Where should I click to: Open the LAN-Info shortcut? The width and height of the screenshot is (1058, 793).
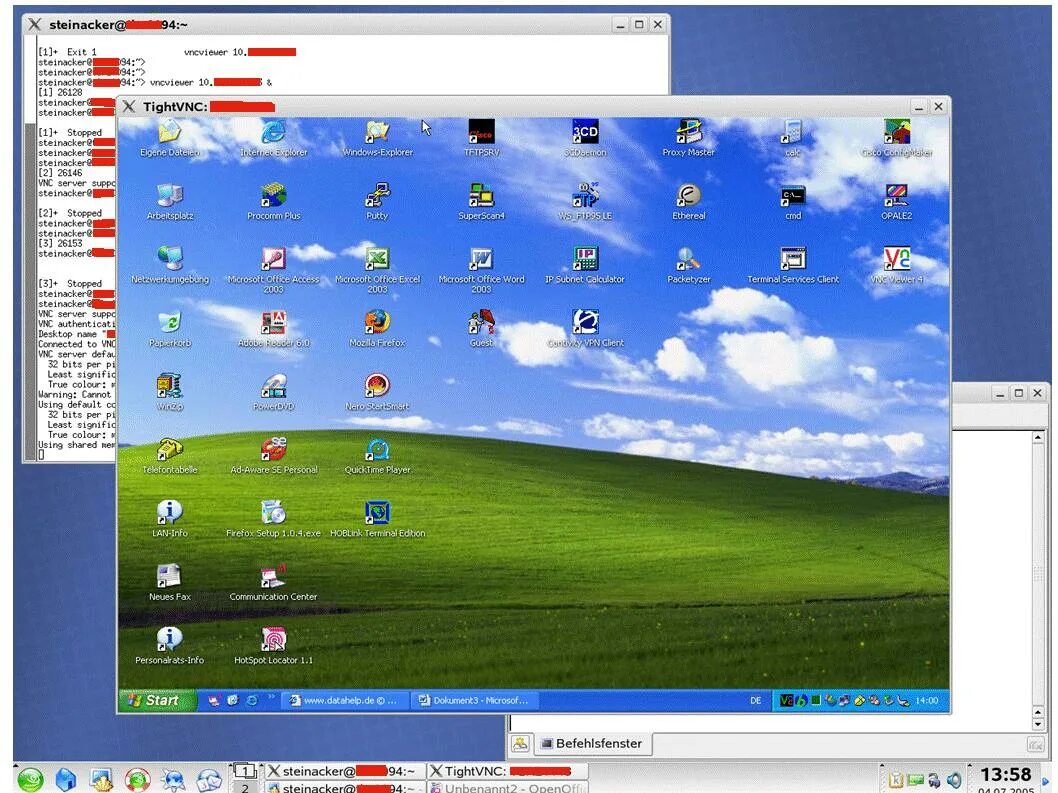[x=169, y=513]
